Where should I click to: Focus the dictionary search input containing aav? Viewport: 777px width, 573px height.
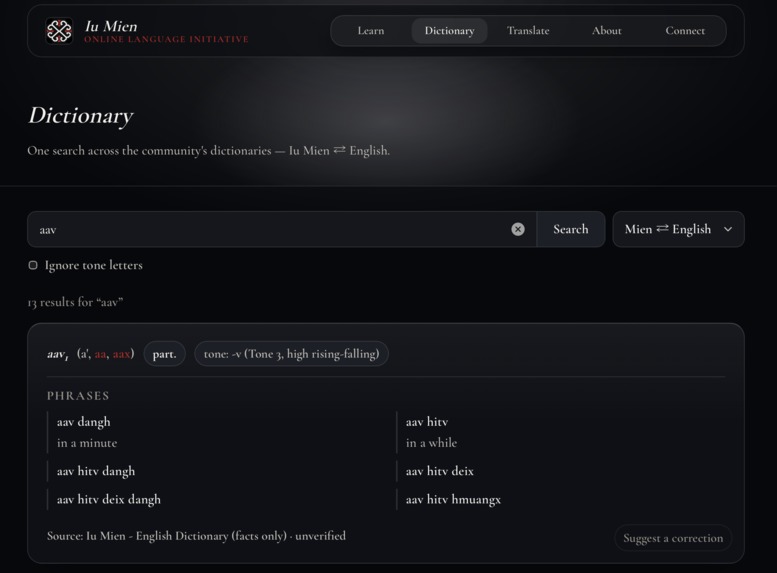[x=281, y=229]
